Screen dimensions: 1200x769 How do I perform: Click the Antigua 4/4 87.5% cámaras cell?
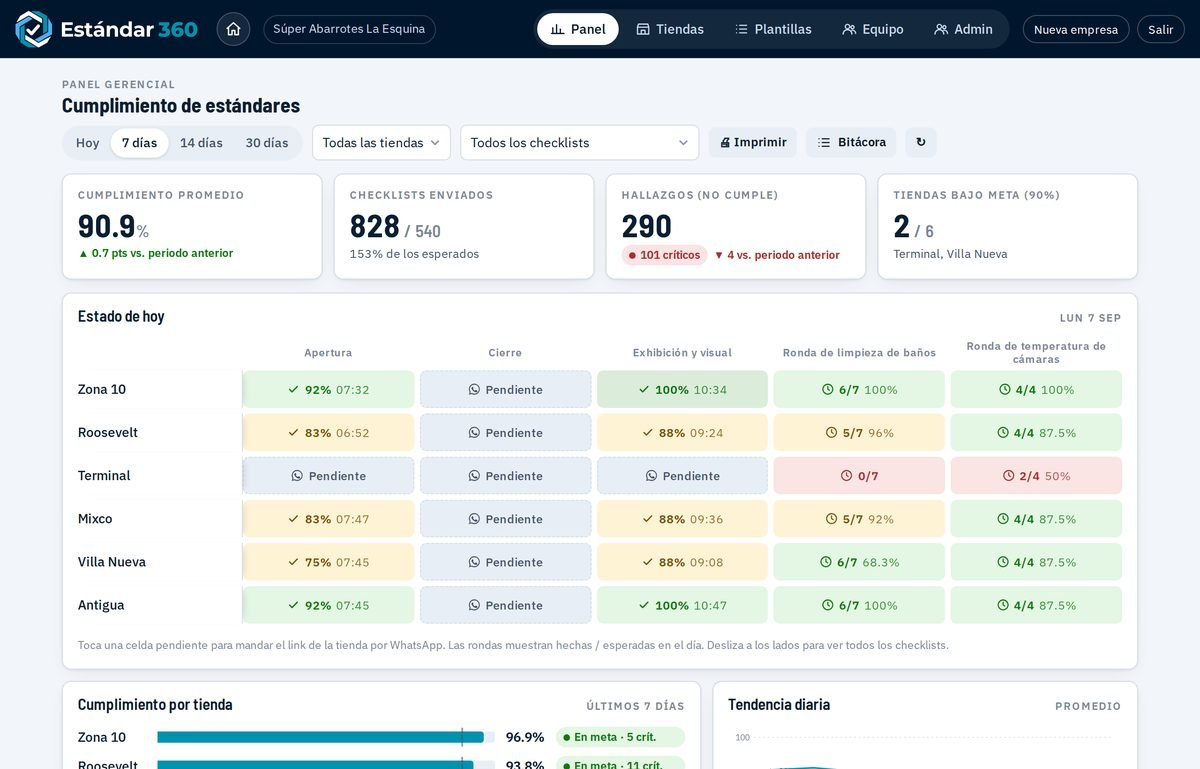click(x=1036, y=605)
